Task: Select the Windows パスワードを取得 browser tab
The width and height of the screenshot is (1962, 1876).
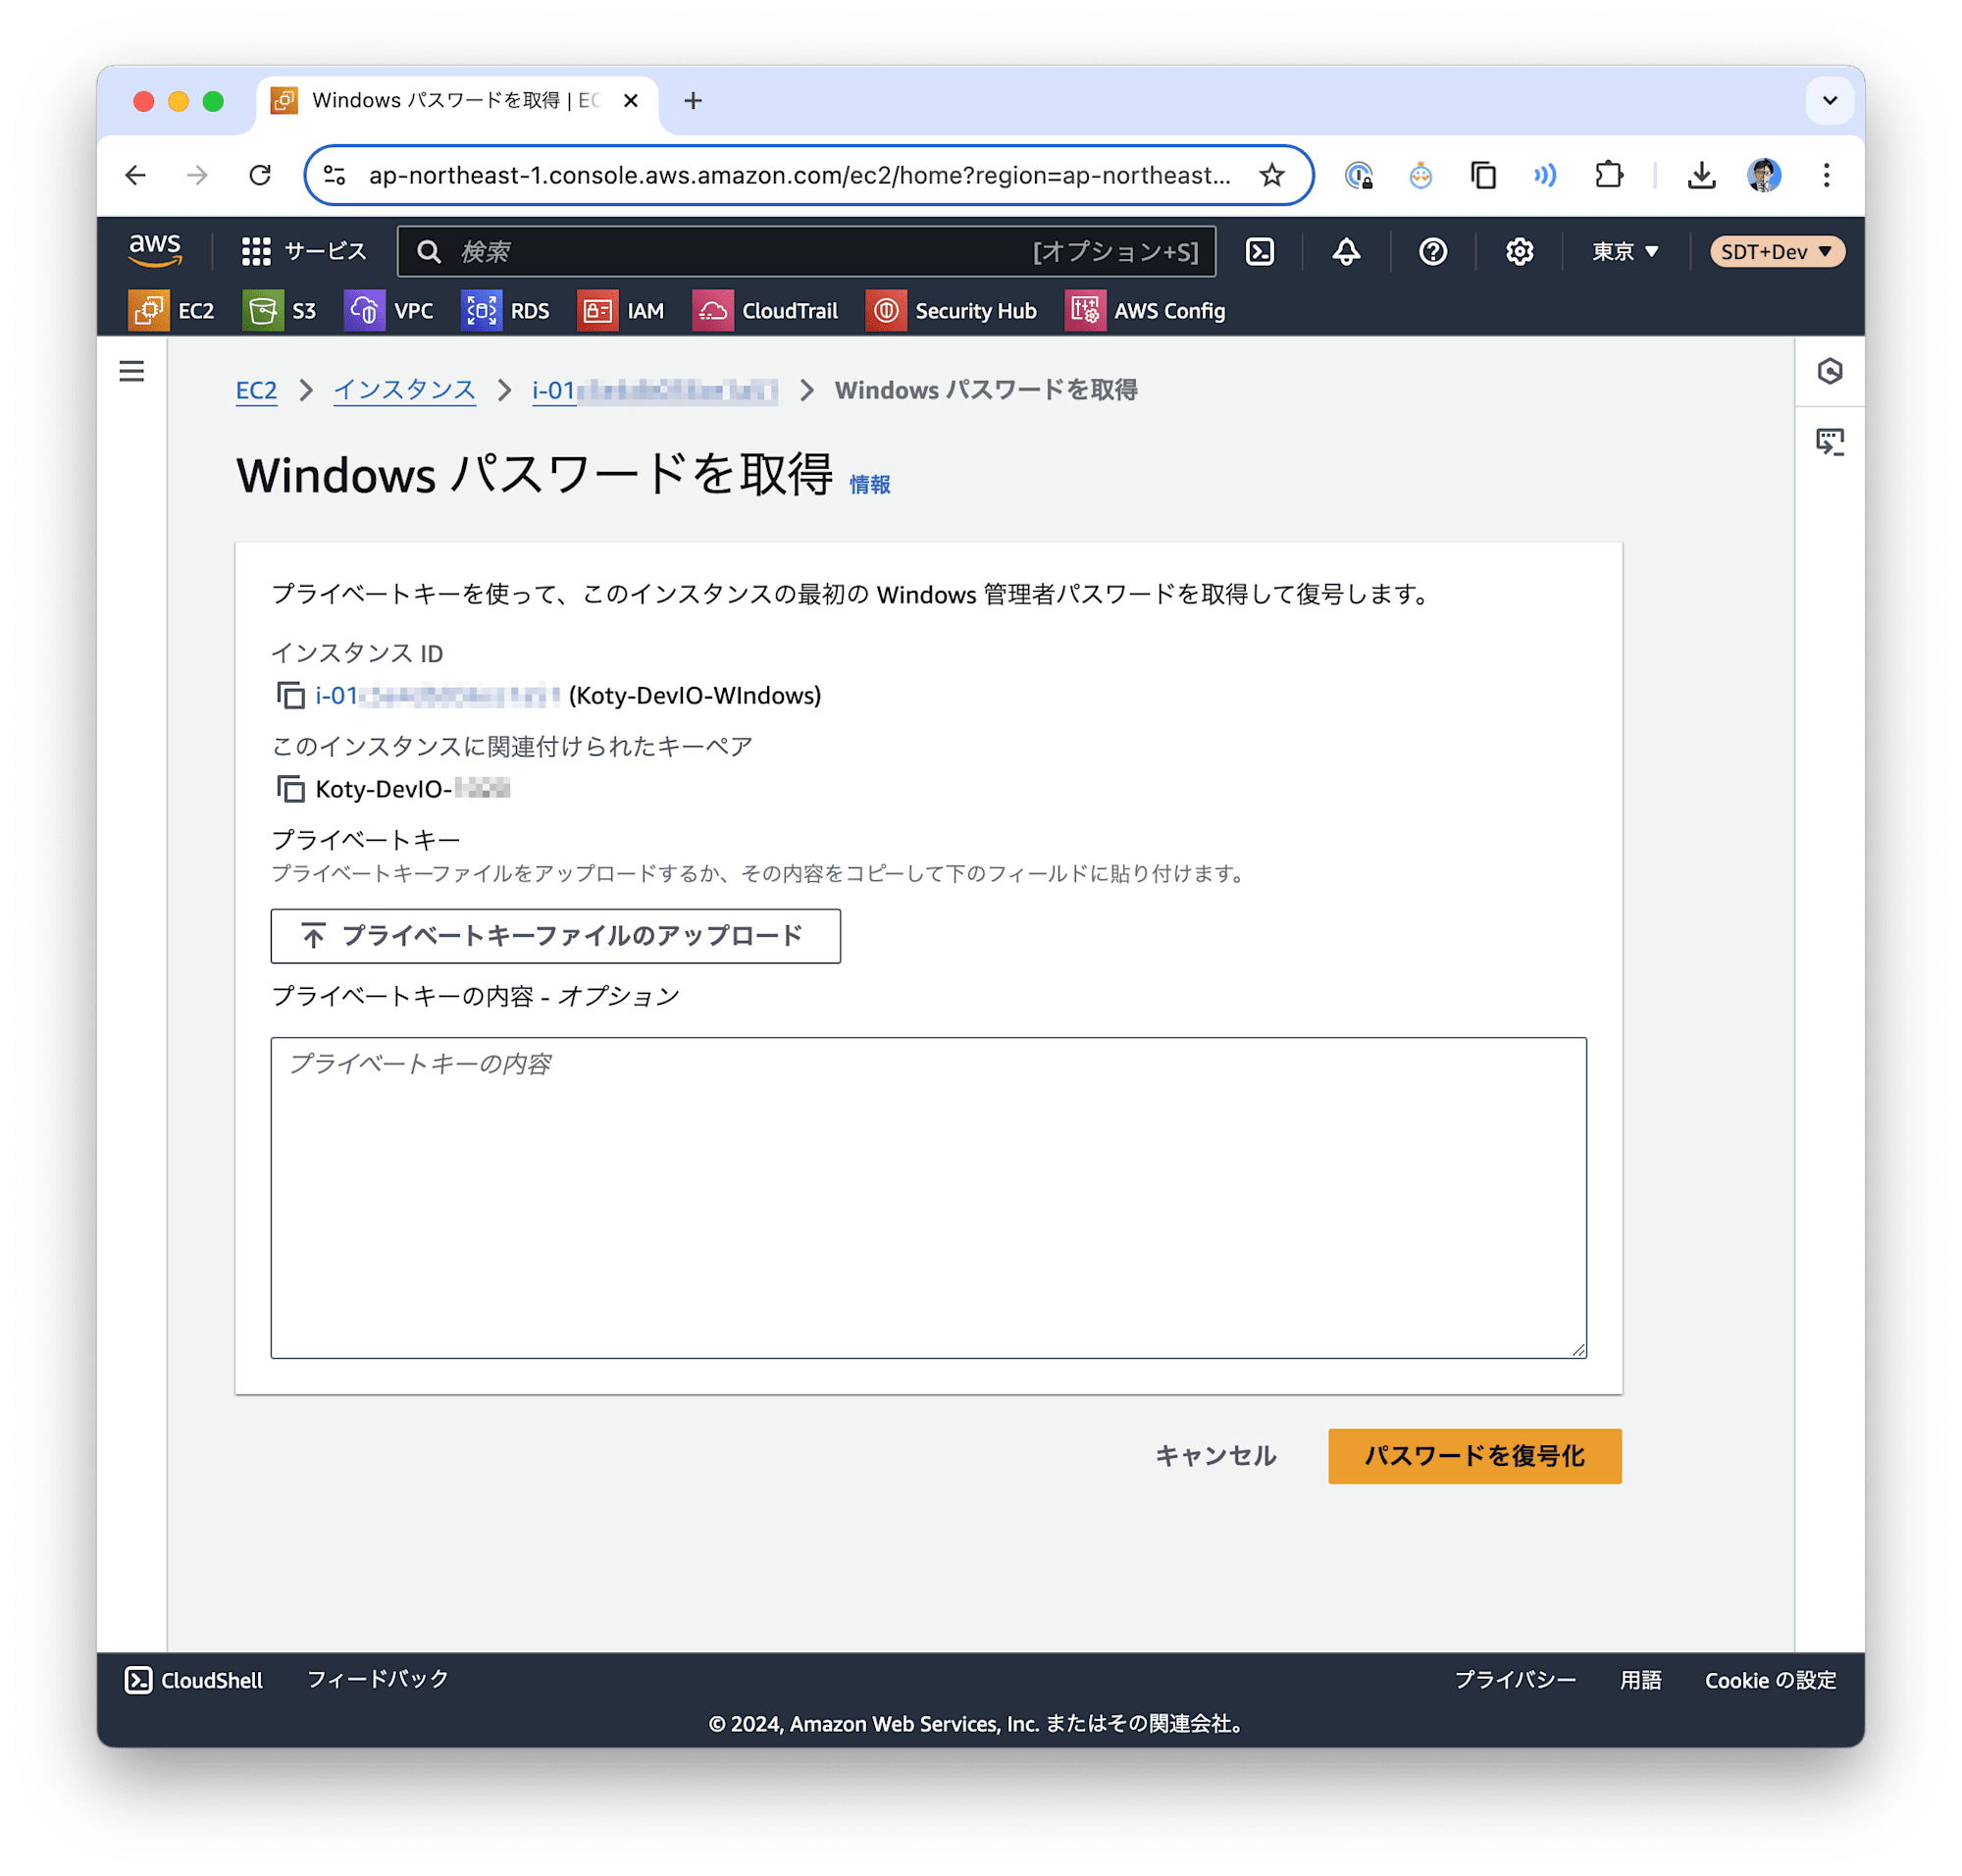Action: pos(457,100)
